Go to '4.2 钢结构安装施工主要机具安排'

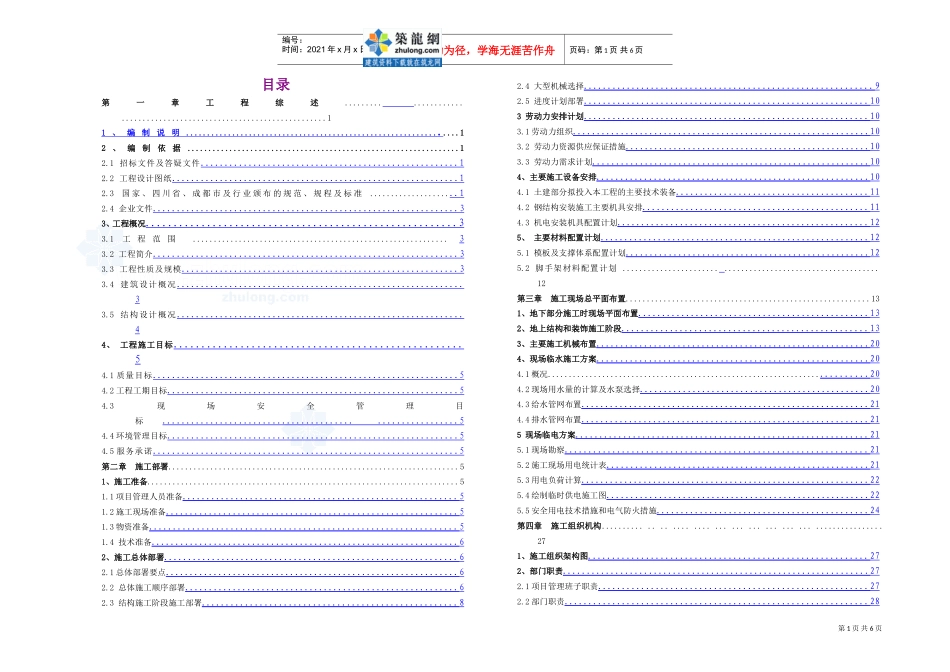(x=698, y=207)
